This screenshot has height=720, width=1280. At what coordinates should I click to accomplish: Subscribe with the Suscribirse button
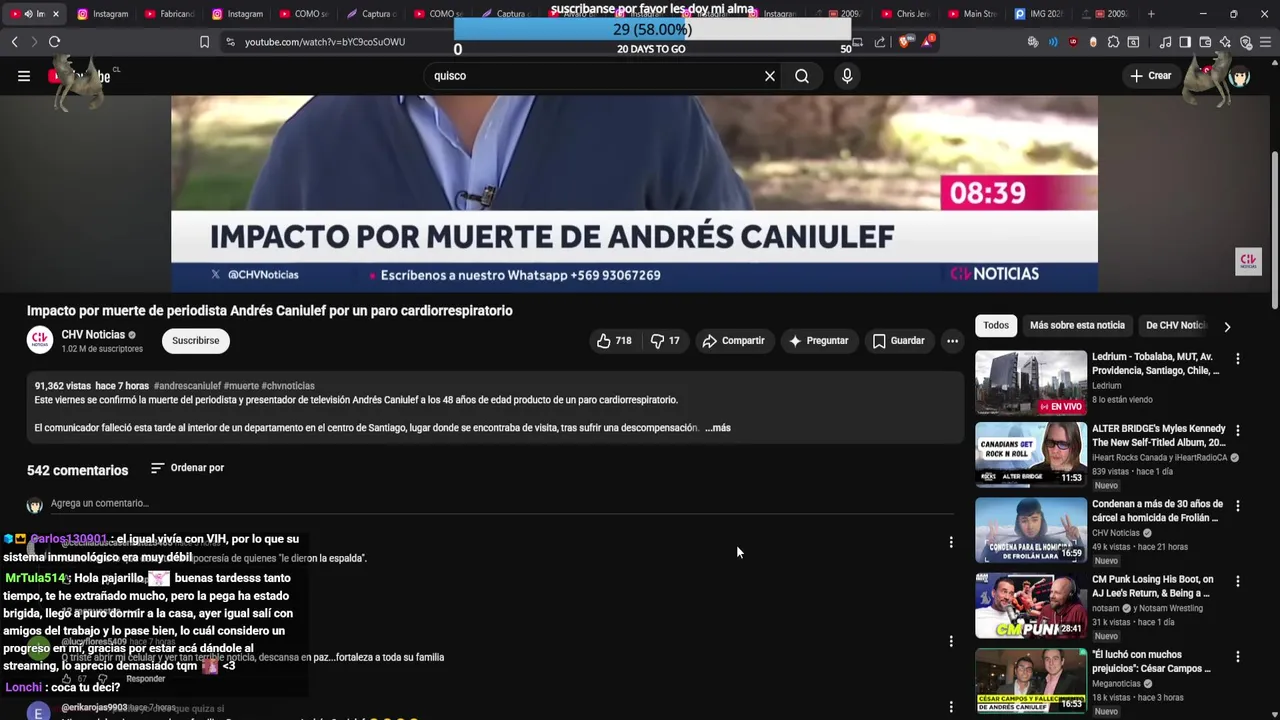(195, 341)
